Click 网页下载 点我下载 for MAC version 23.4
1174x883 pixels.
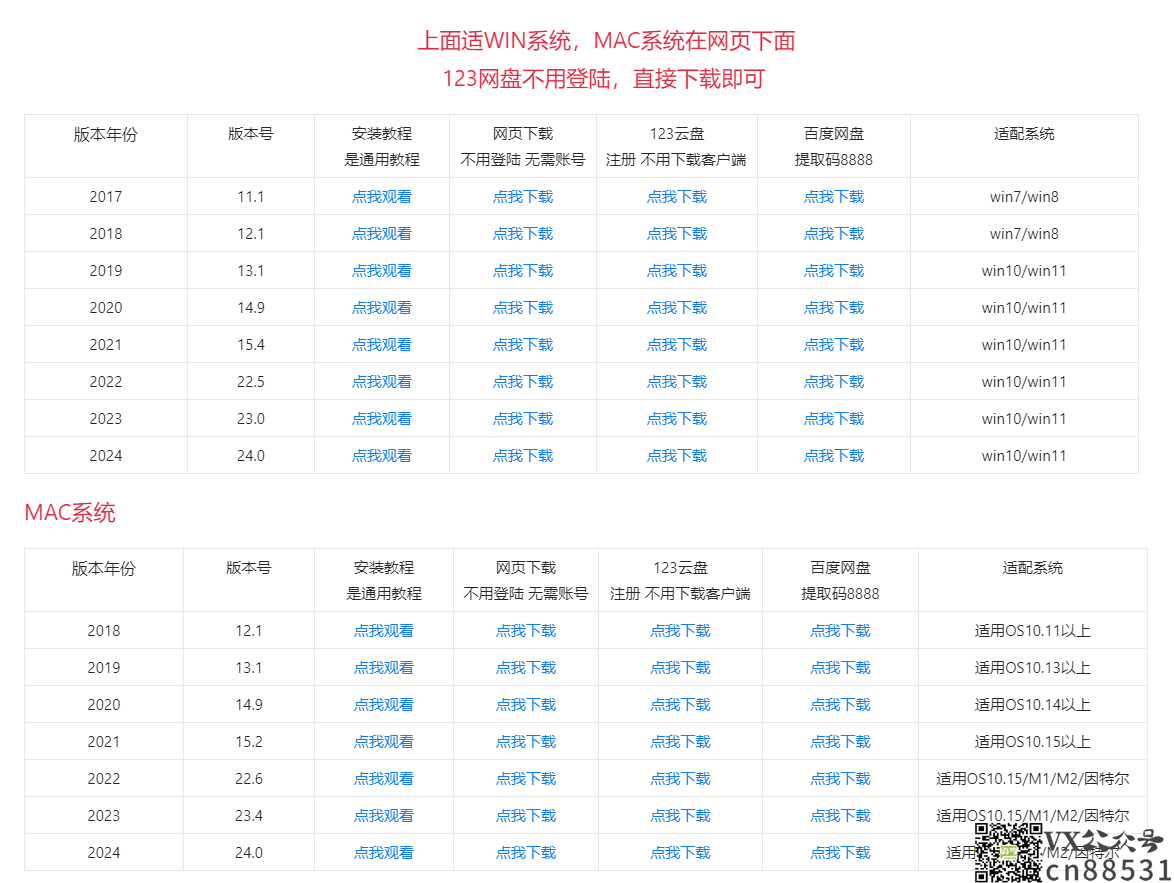[x=526, y=816]
